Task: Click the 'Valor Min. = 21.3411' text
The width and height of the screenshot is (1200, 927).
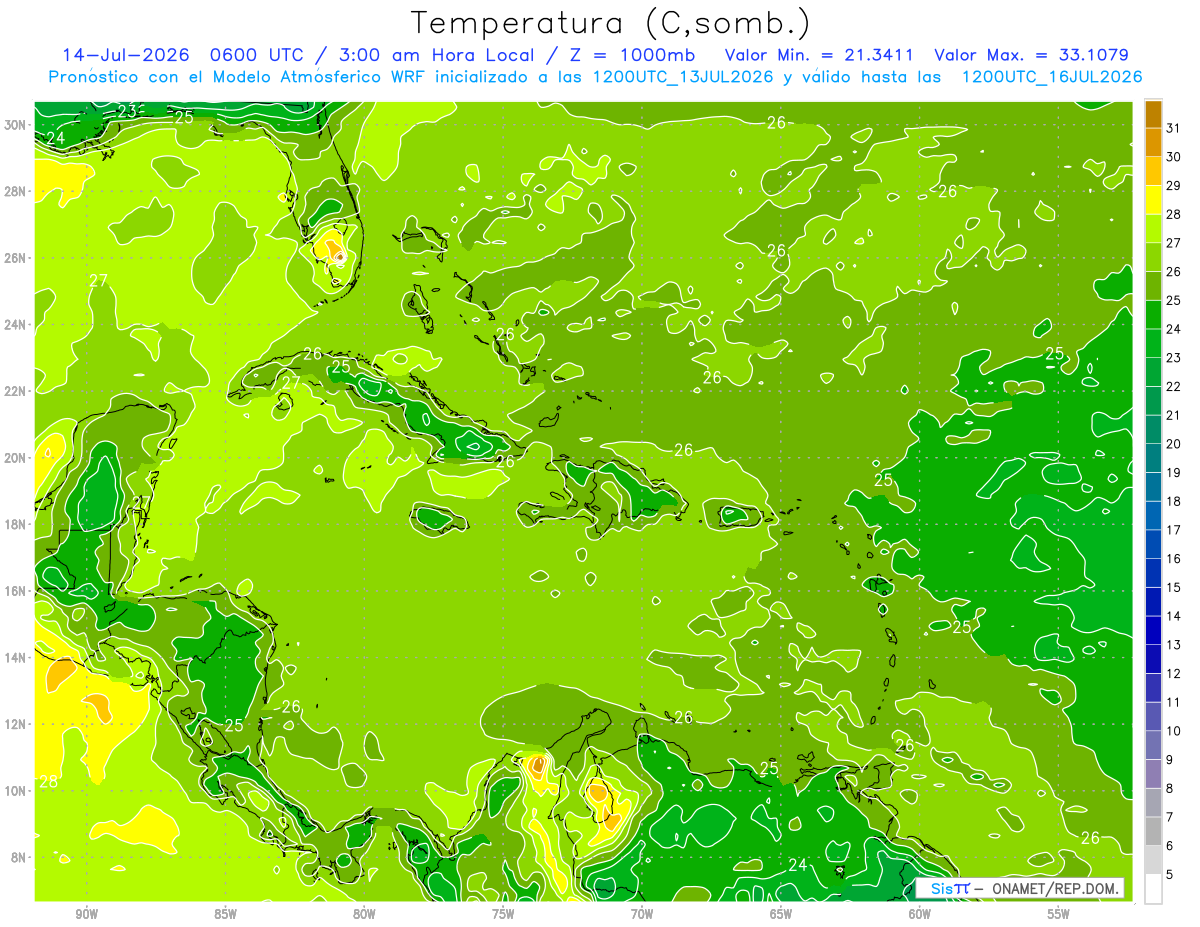Action: click(x=821, y=55)
